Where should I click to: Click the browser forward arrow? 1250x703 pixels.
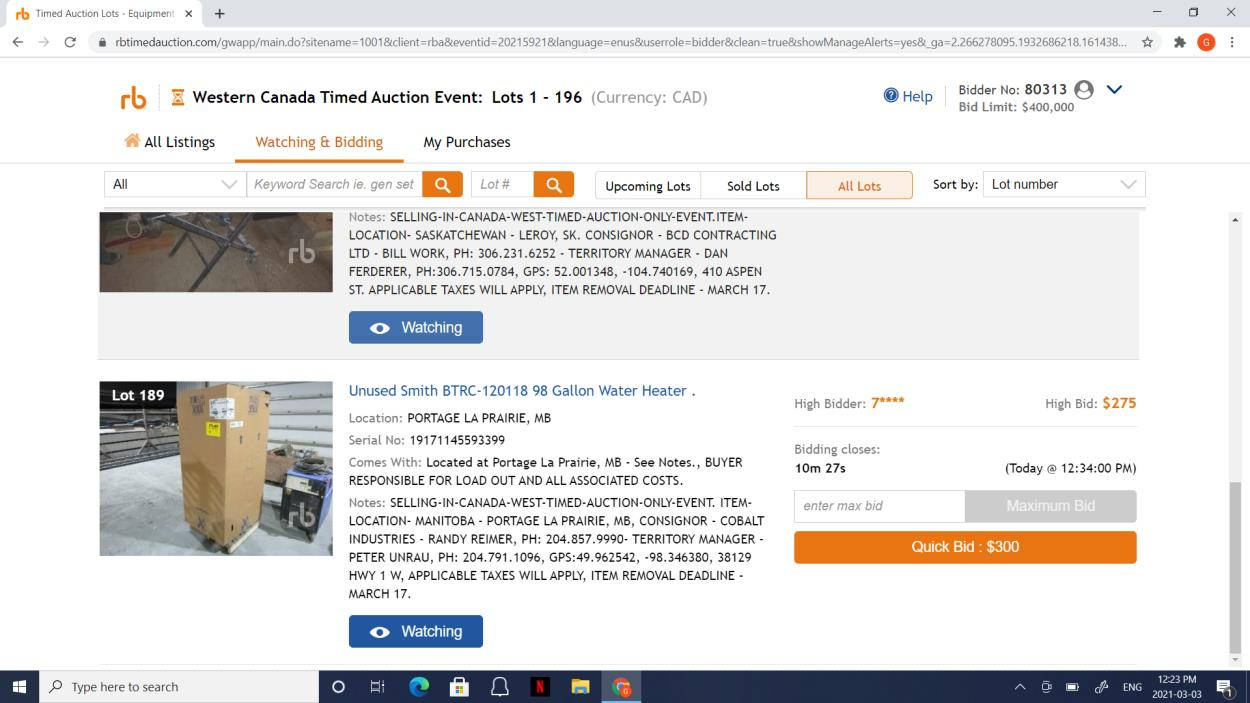[x=44, y=42]
